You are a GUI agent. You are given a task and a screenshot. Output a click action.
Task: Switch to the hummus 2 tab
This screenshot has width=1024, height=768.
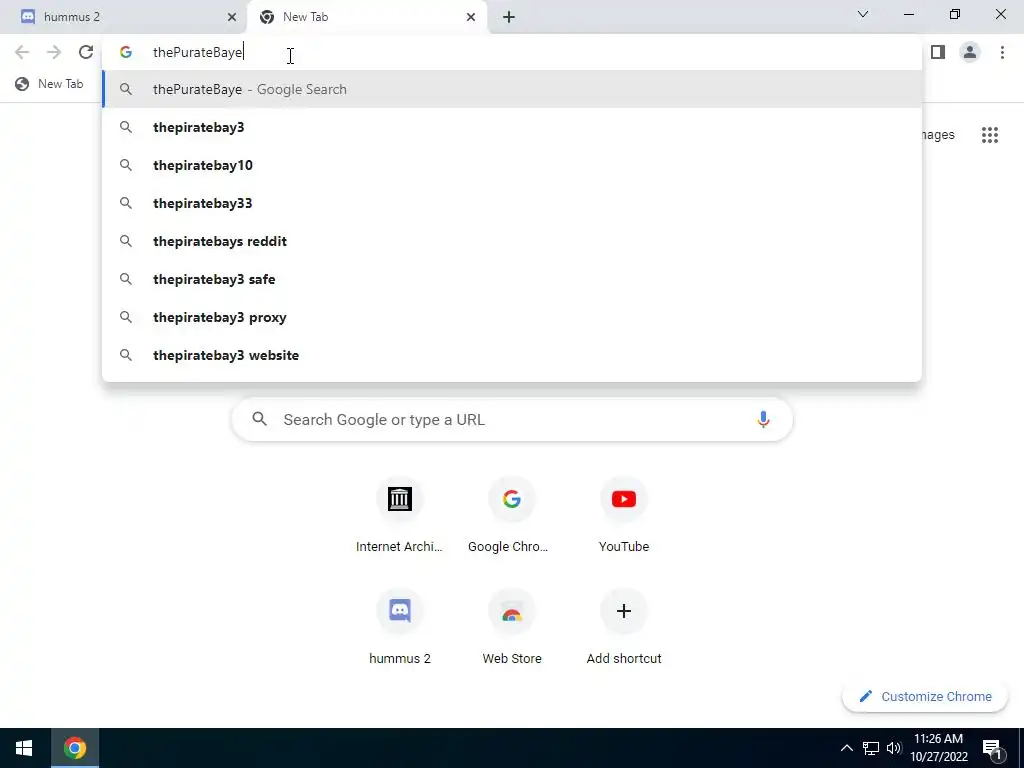coord(123,17)
